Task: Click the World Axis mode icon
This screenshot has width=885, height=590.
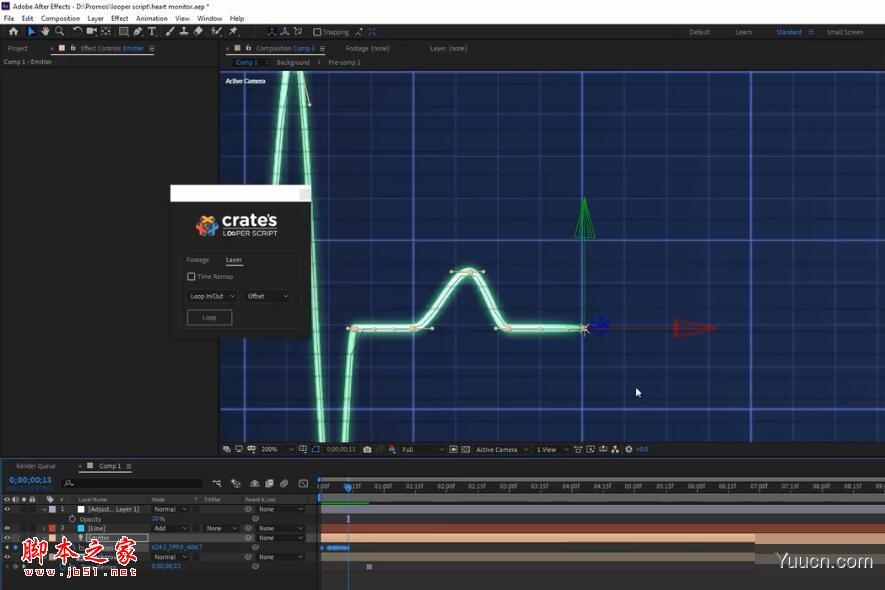Action: click(x=284, y=32)
